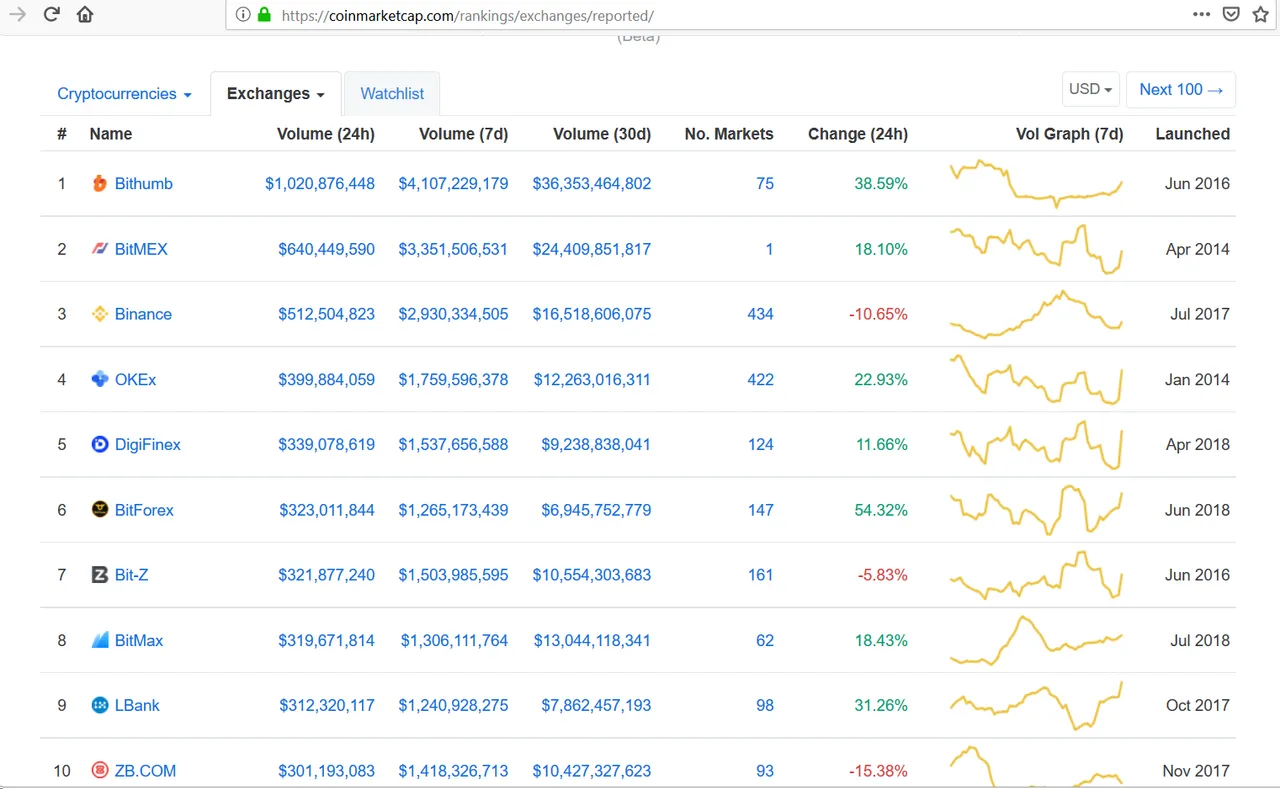This screenshot has width=1280, height=789.
Task: Click ZB.COM 7d volume $1,418,326,713
Action: point(453,771)
